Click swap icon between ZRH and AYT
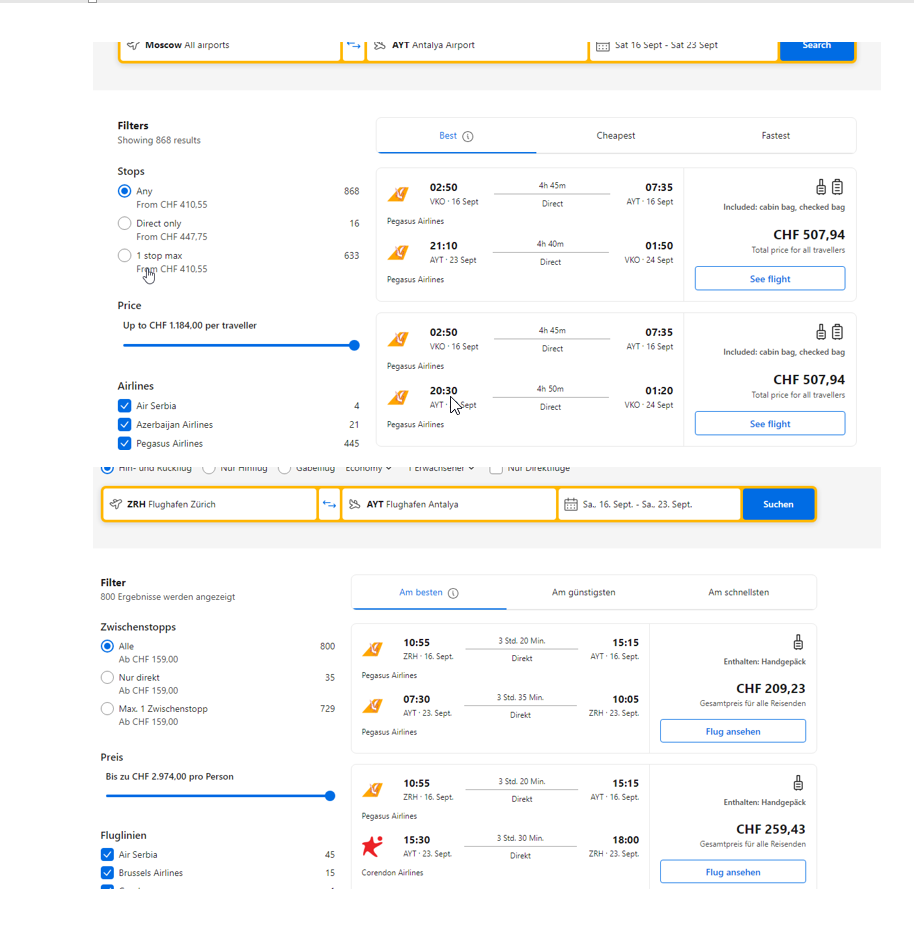 coord(329,504)
